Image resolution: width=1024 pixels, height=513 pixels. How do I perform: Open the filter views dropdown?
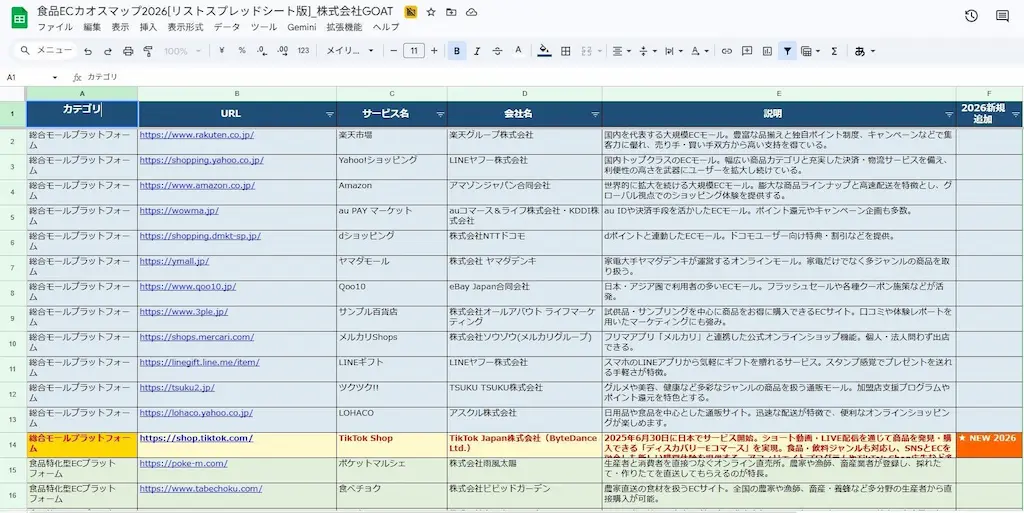pos(810,51)
